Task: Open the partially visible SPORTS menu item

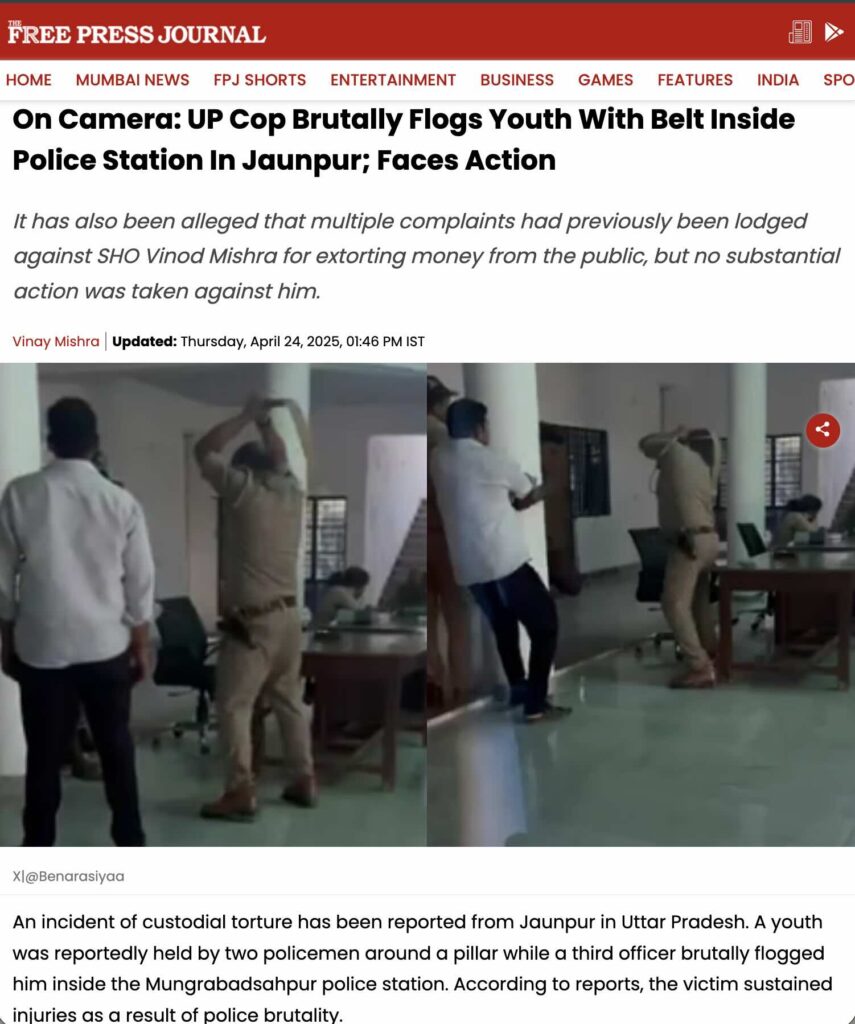Action: (839, 80)
